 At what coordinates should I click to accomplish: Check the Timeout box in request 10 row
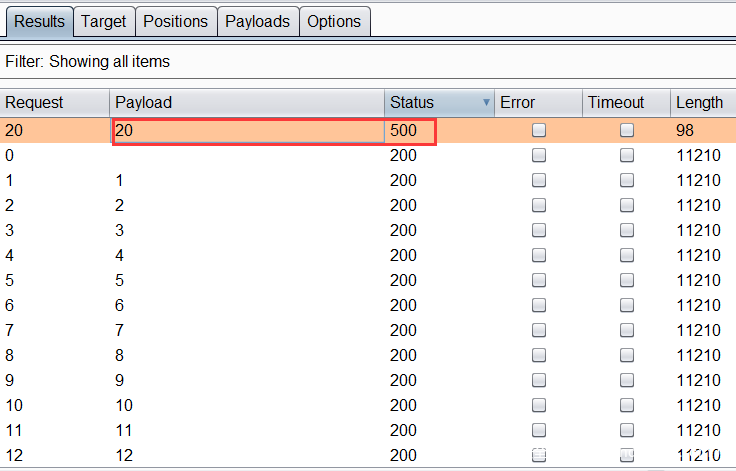point(627,405)
